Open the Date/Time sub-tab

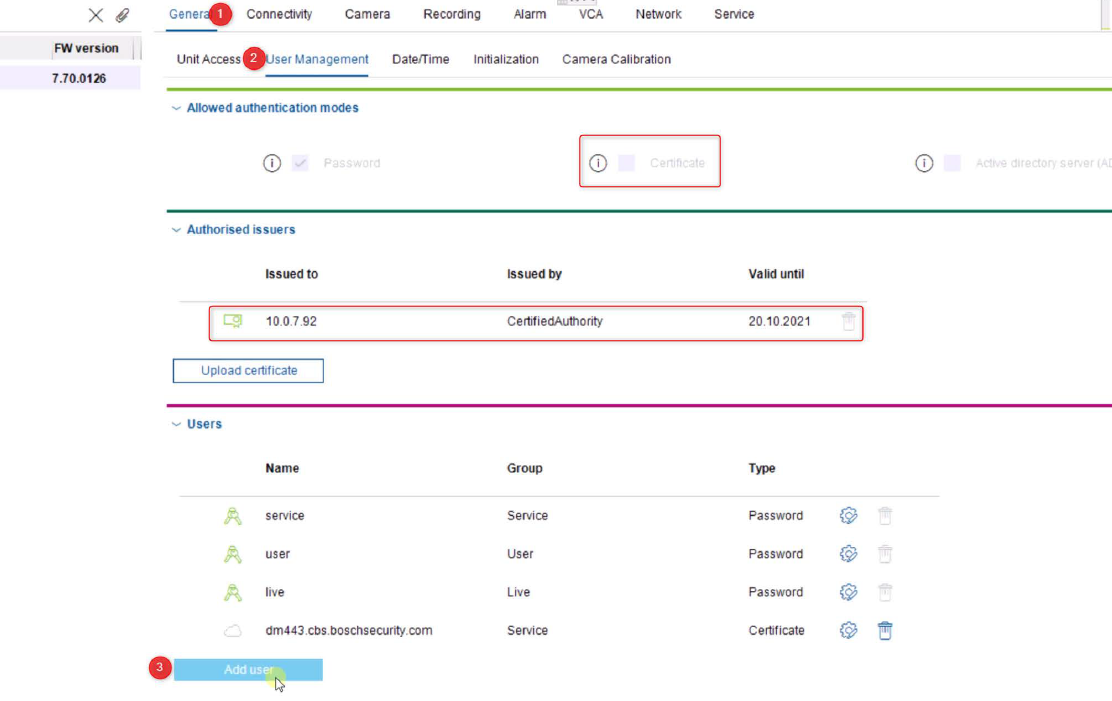(x=420, y=60)
